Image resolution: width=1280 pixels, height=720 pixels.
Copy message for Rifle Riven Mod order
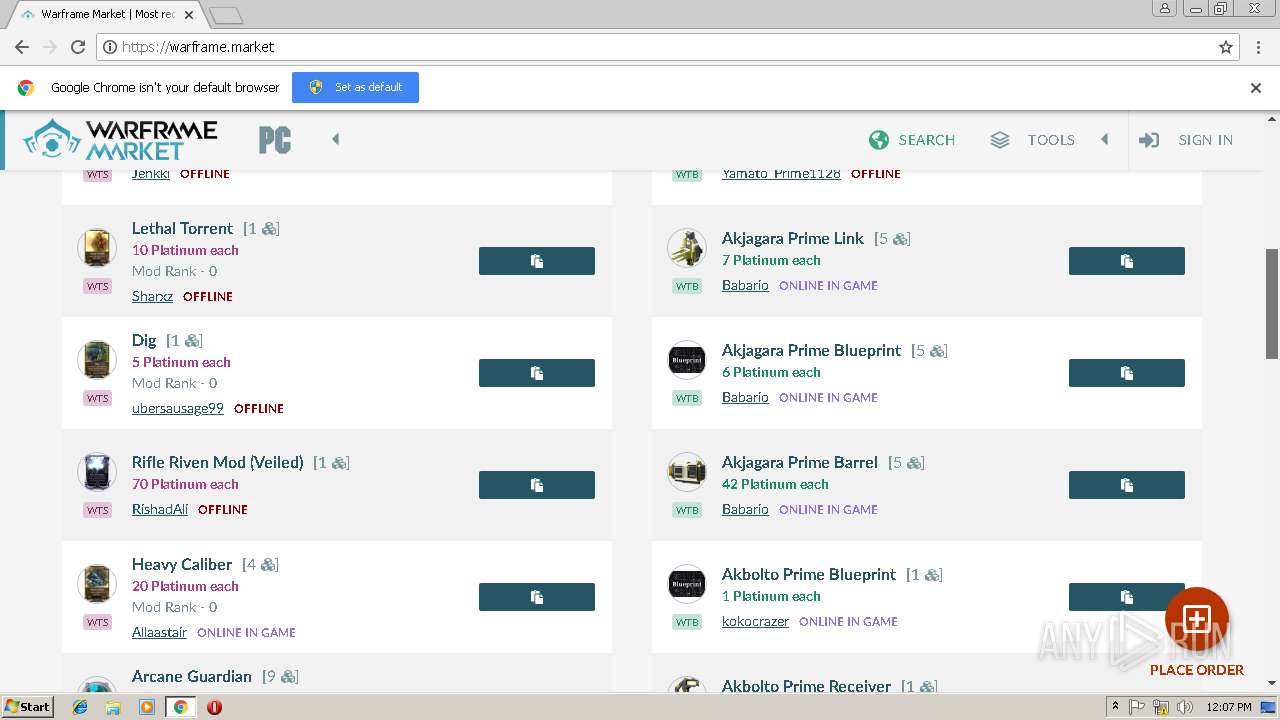click(537, 485)
